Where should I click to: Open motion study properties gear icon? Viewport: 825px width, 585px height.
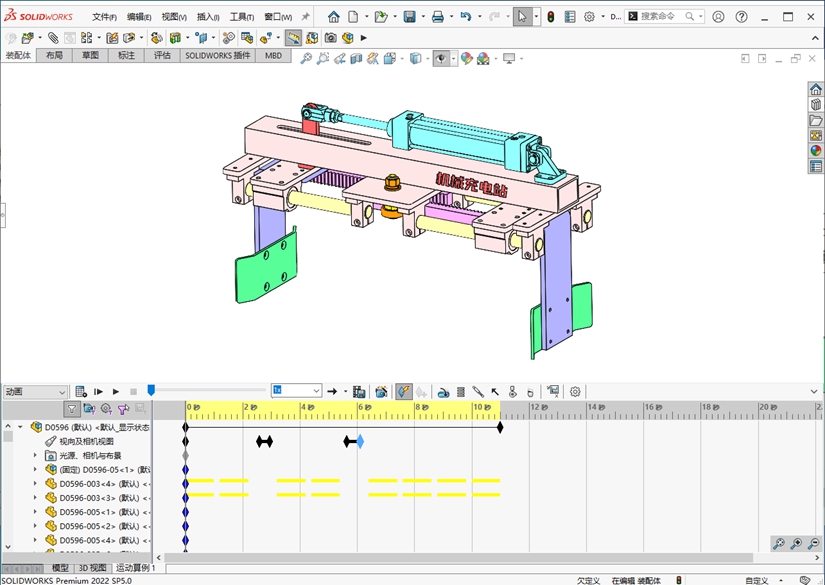(x=575, y=391)
